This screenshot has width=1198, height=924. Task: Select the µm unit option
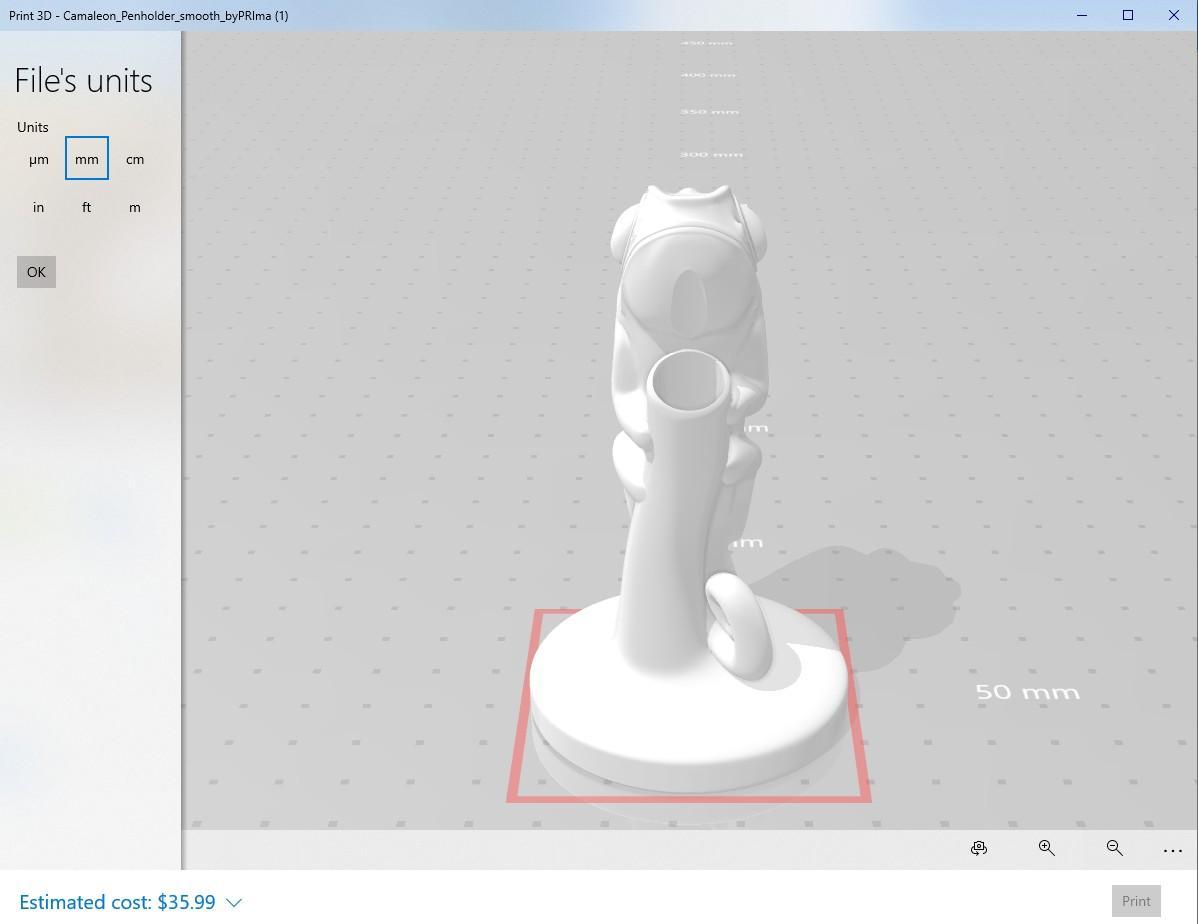[x=39, y=159]
